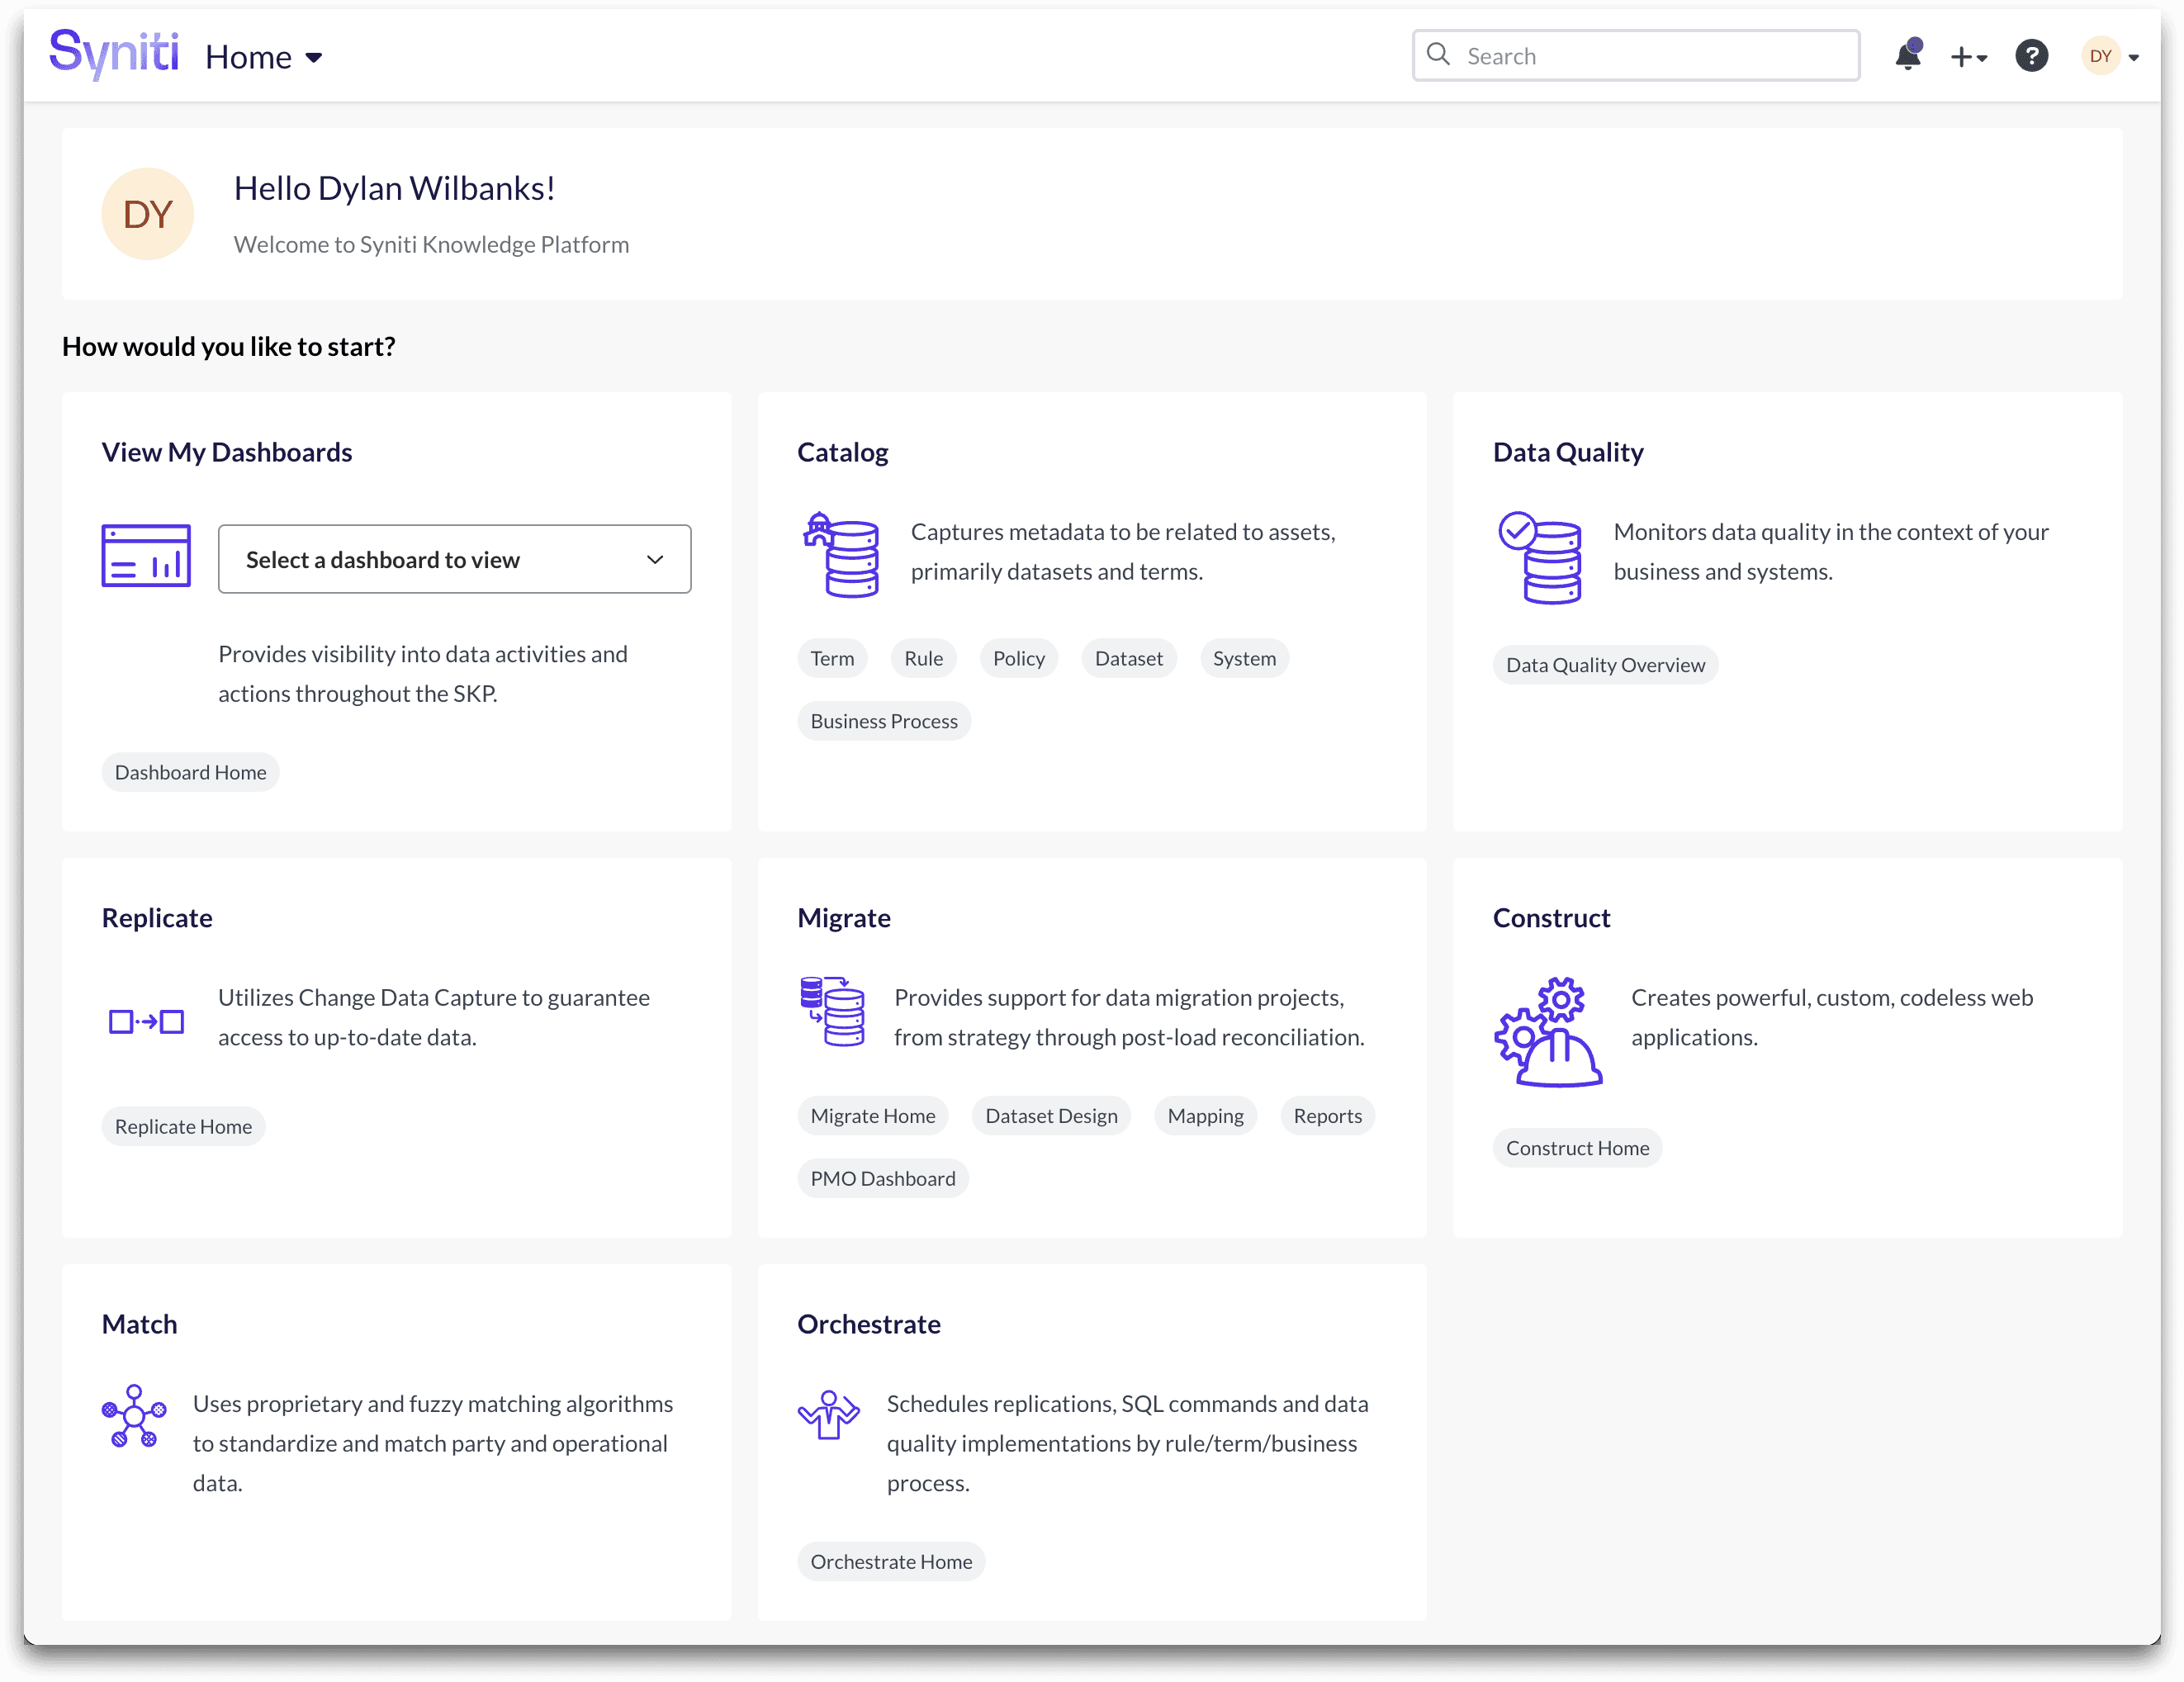This screenshot has height=1682, width=2184.
Task: Click the Construct gears icon
Action: [x=1549, y=1031]
